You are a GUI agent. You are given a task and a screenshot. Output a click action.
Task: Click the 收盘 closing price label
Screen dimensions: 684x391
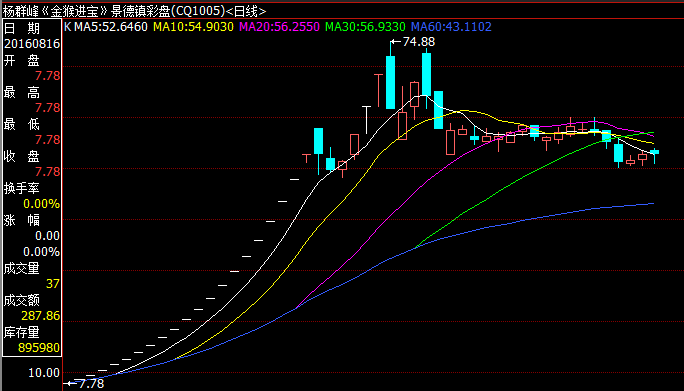pyautogui.click(x=22, y=156)
